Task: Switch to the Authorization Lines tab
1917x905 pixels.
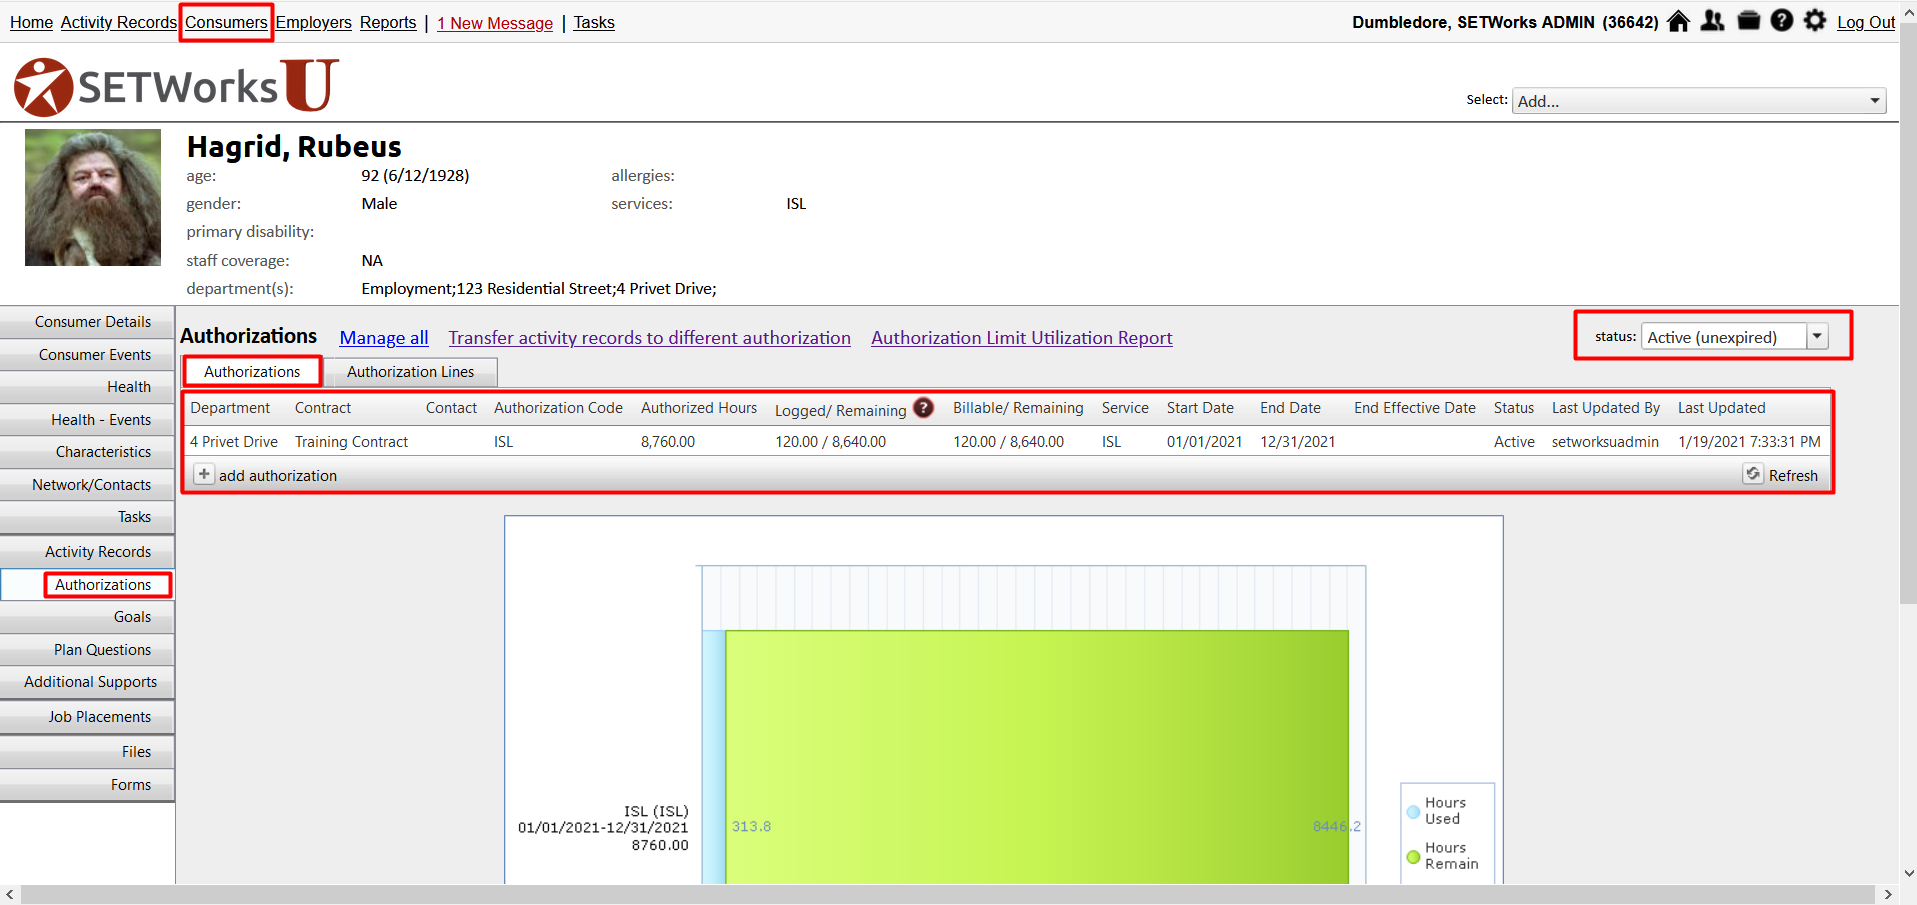Action: coord(411,372)
